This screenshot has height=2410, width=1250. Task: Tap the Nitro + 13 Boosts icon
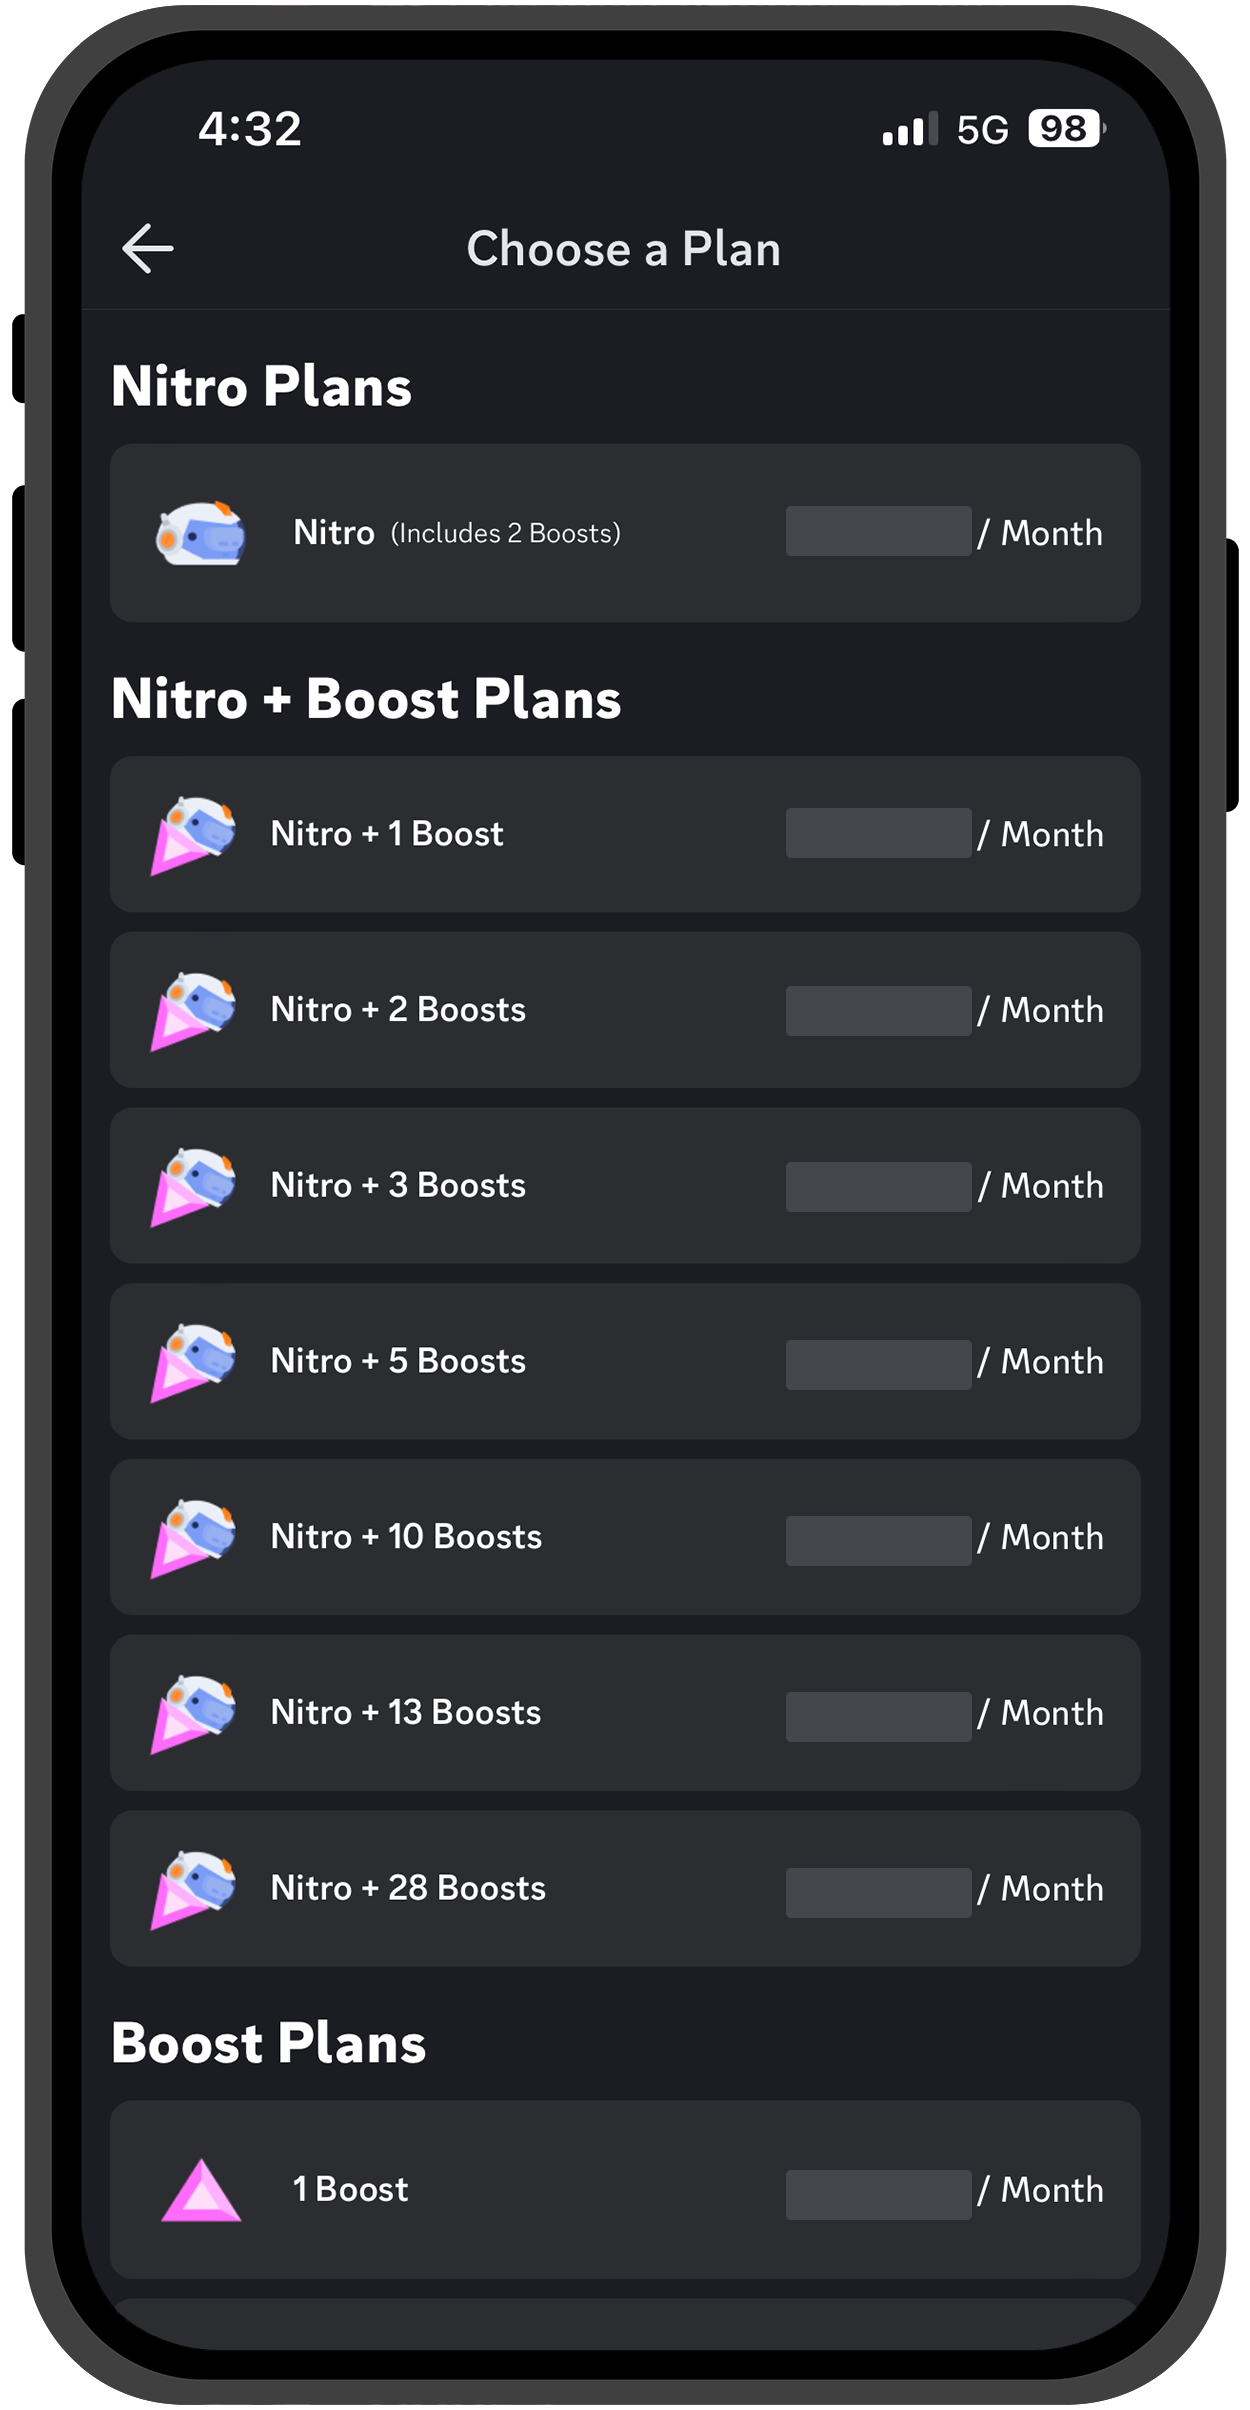point(194,1714)
